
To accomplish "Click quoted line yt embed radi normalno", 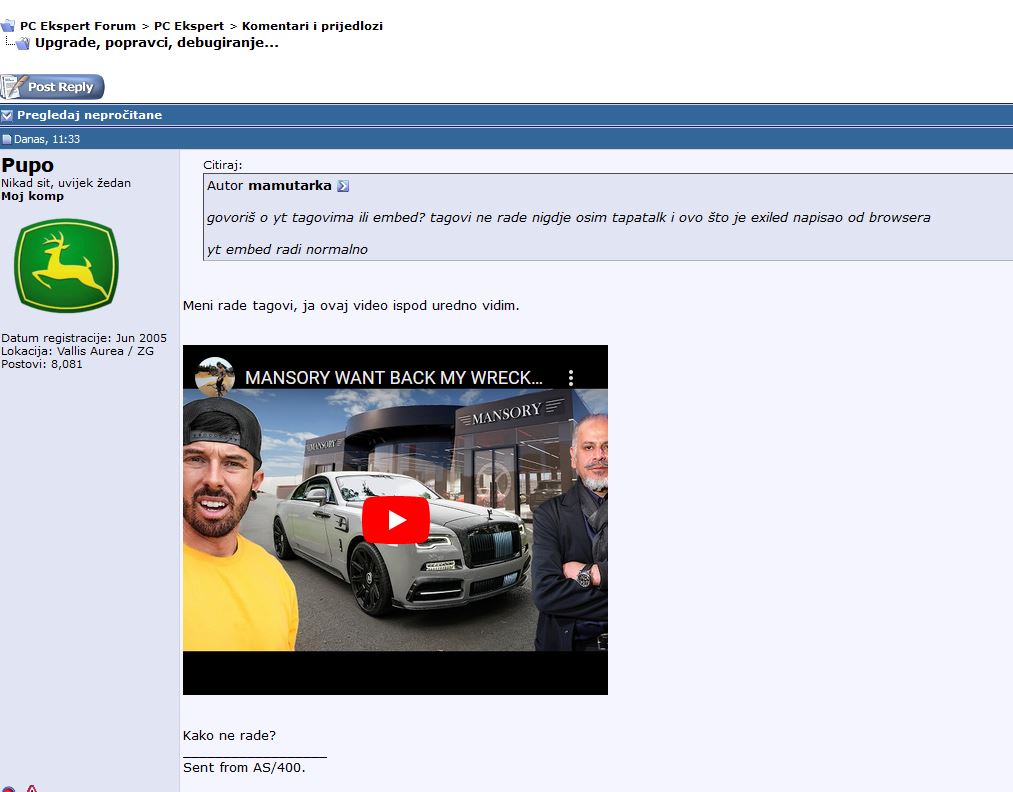I will (287, 249).
